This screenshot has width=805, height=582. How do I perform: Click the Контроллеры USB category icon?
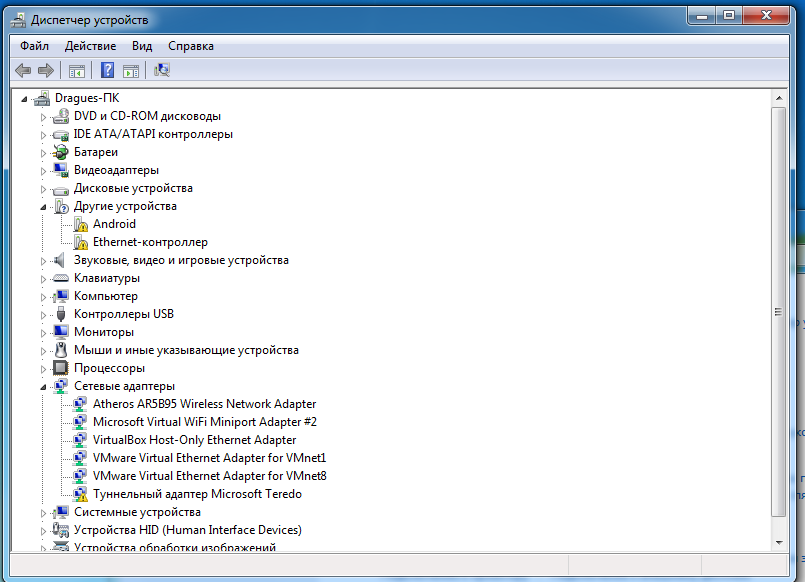point(61,314)
